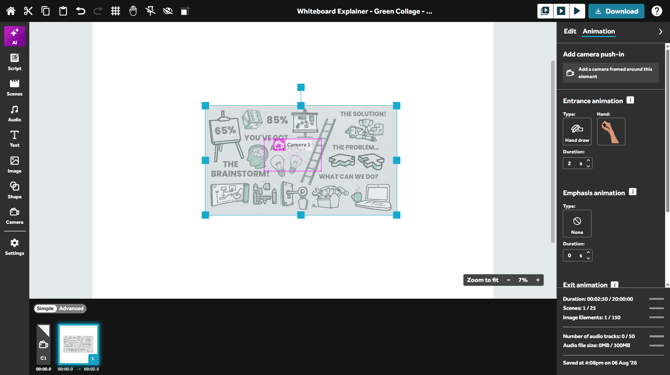The height and width of the screenshot is (375, 670).
Task: Click the Camera sidebar tool
Action: [15, 216]
